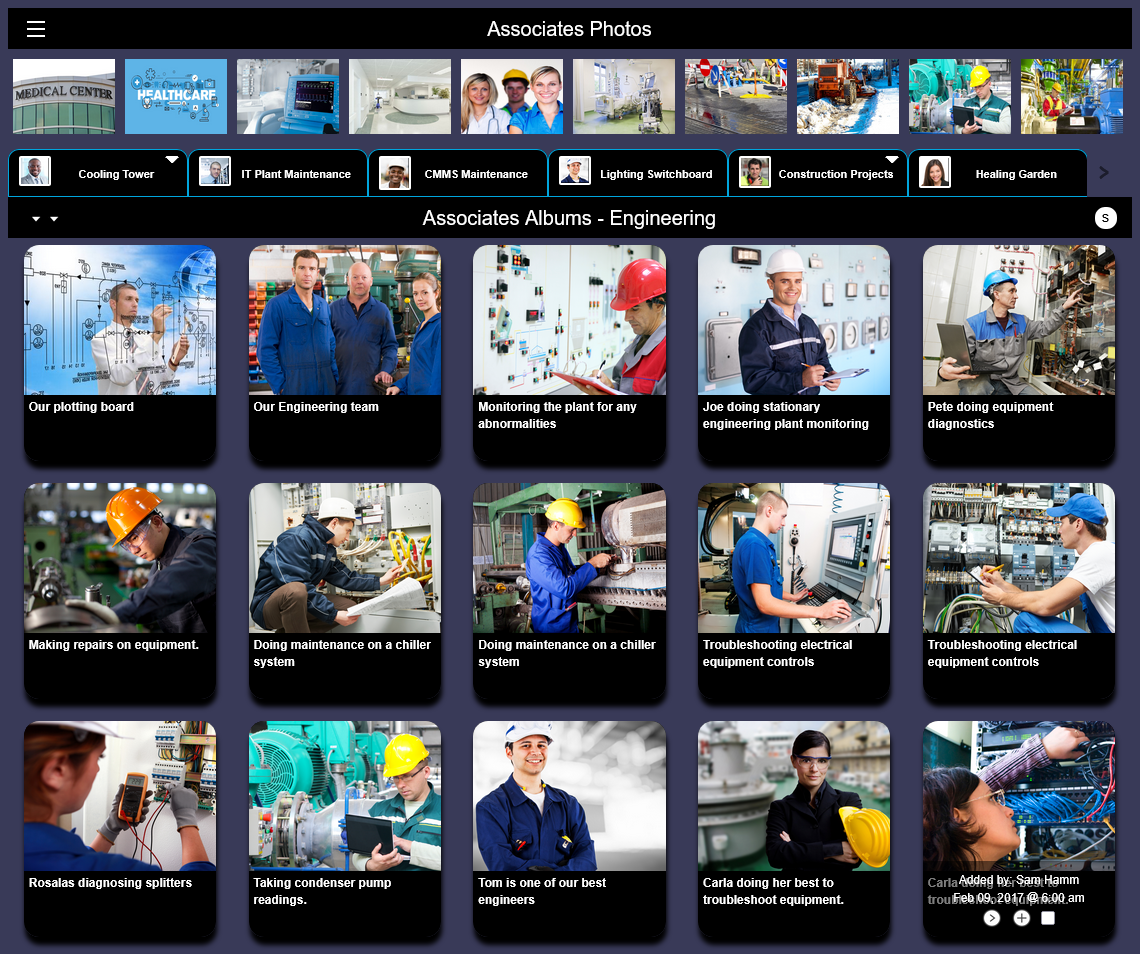The height and width of the screenshot is (954, 1140).
Task: Click the plus icon on hovered photo card
Action: pyautogui.click(x=1021, y=918)
